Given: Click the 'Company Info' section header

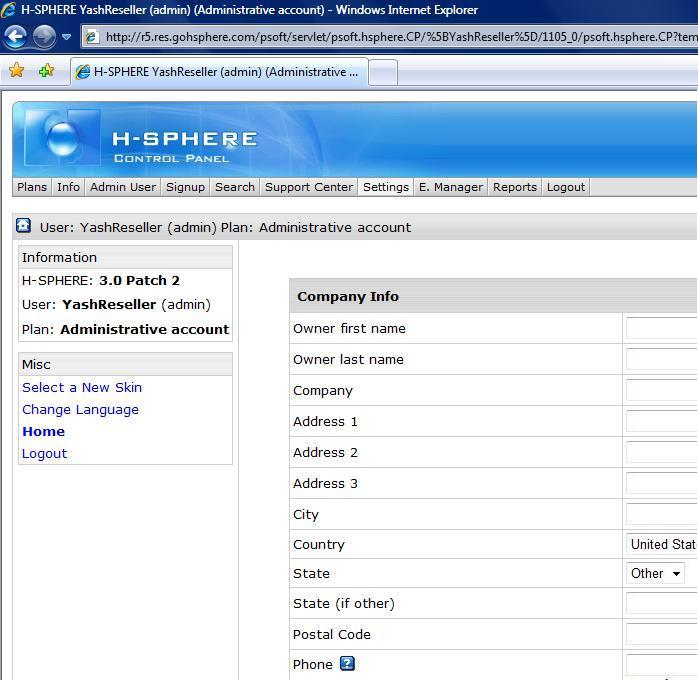Looking at the screenshot, I should (x=348, y=296).
